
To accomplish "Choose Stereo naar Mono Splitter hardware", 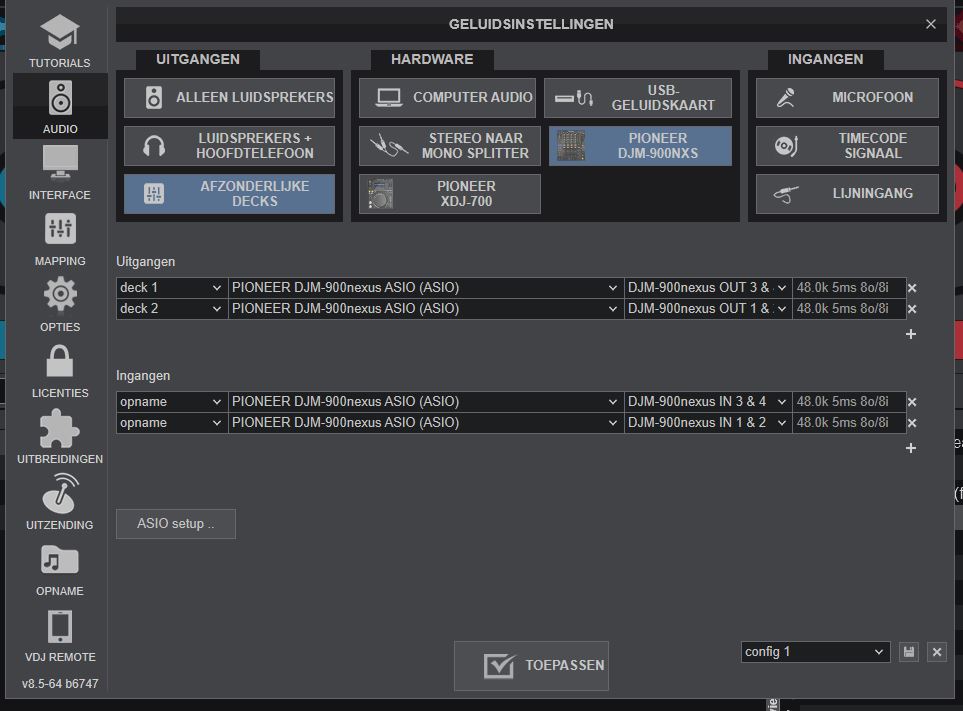I will (450, 146).
